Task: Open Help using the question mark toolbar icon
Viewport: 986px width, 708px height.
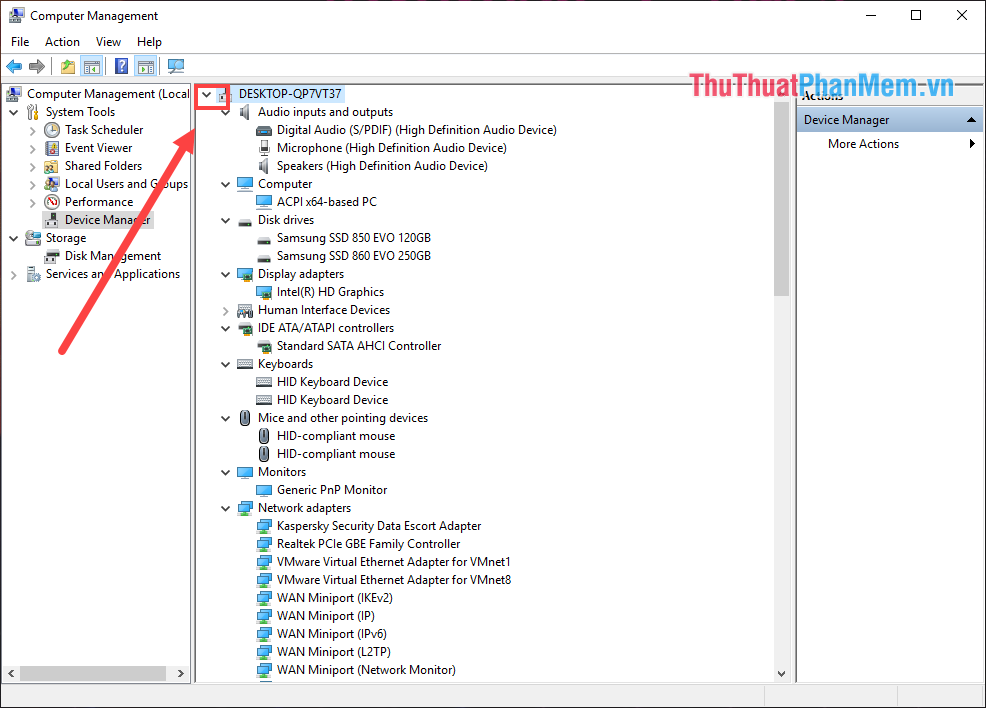Action: [x=120, y=66]
